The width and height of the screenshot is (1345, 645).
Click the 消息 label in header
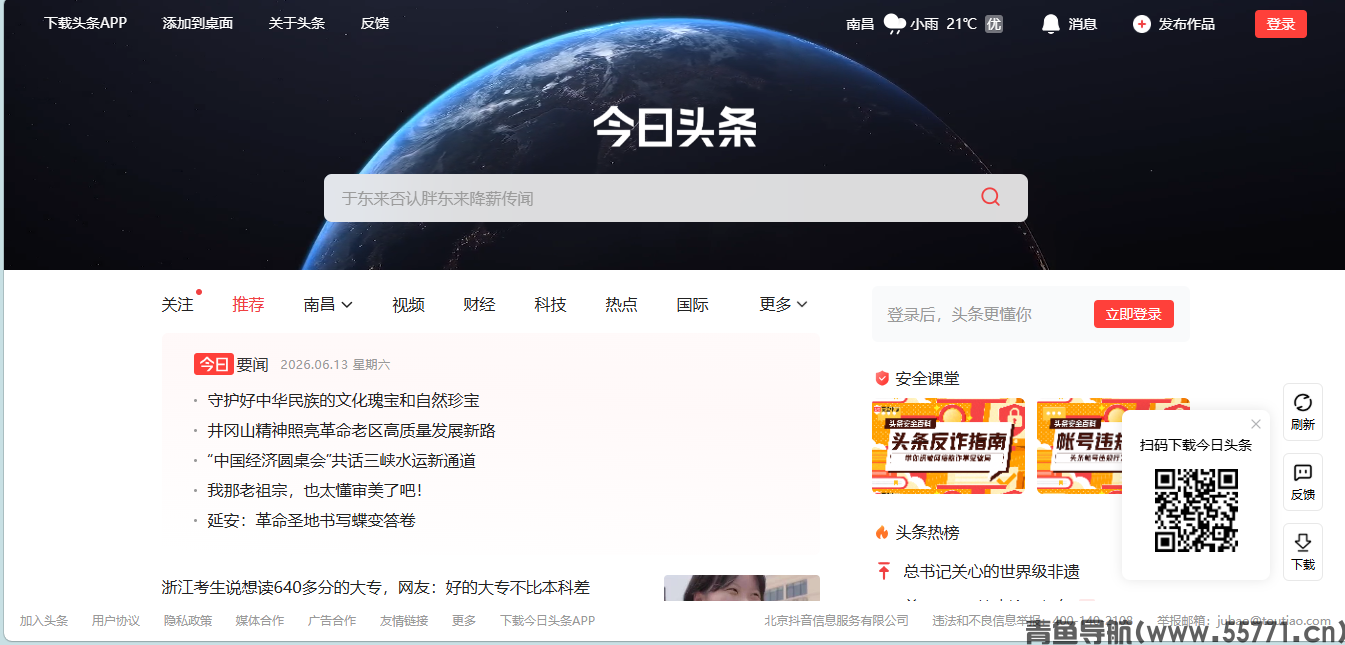[x=1082, y=24]
